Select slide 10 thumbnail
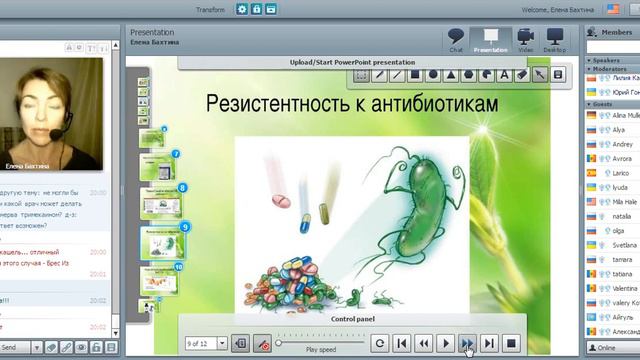 coord(160,281)
